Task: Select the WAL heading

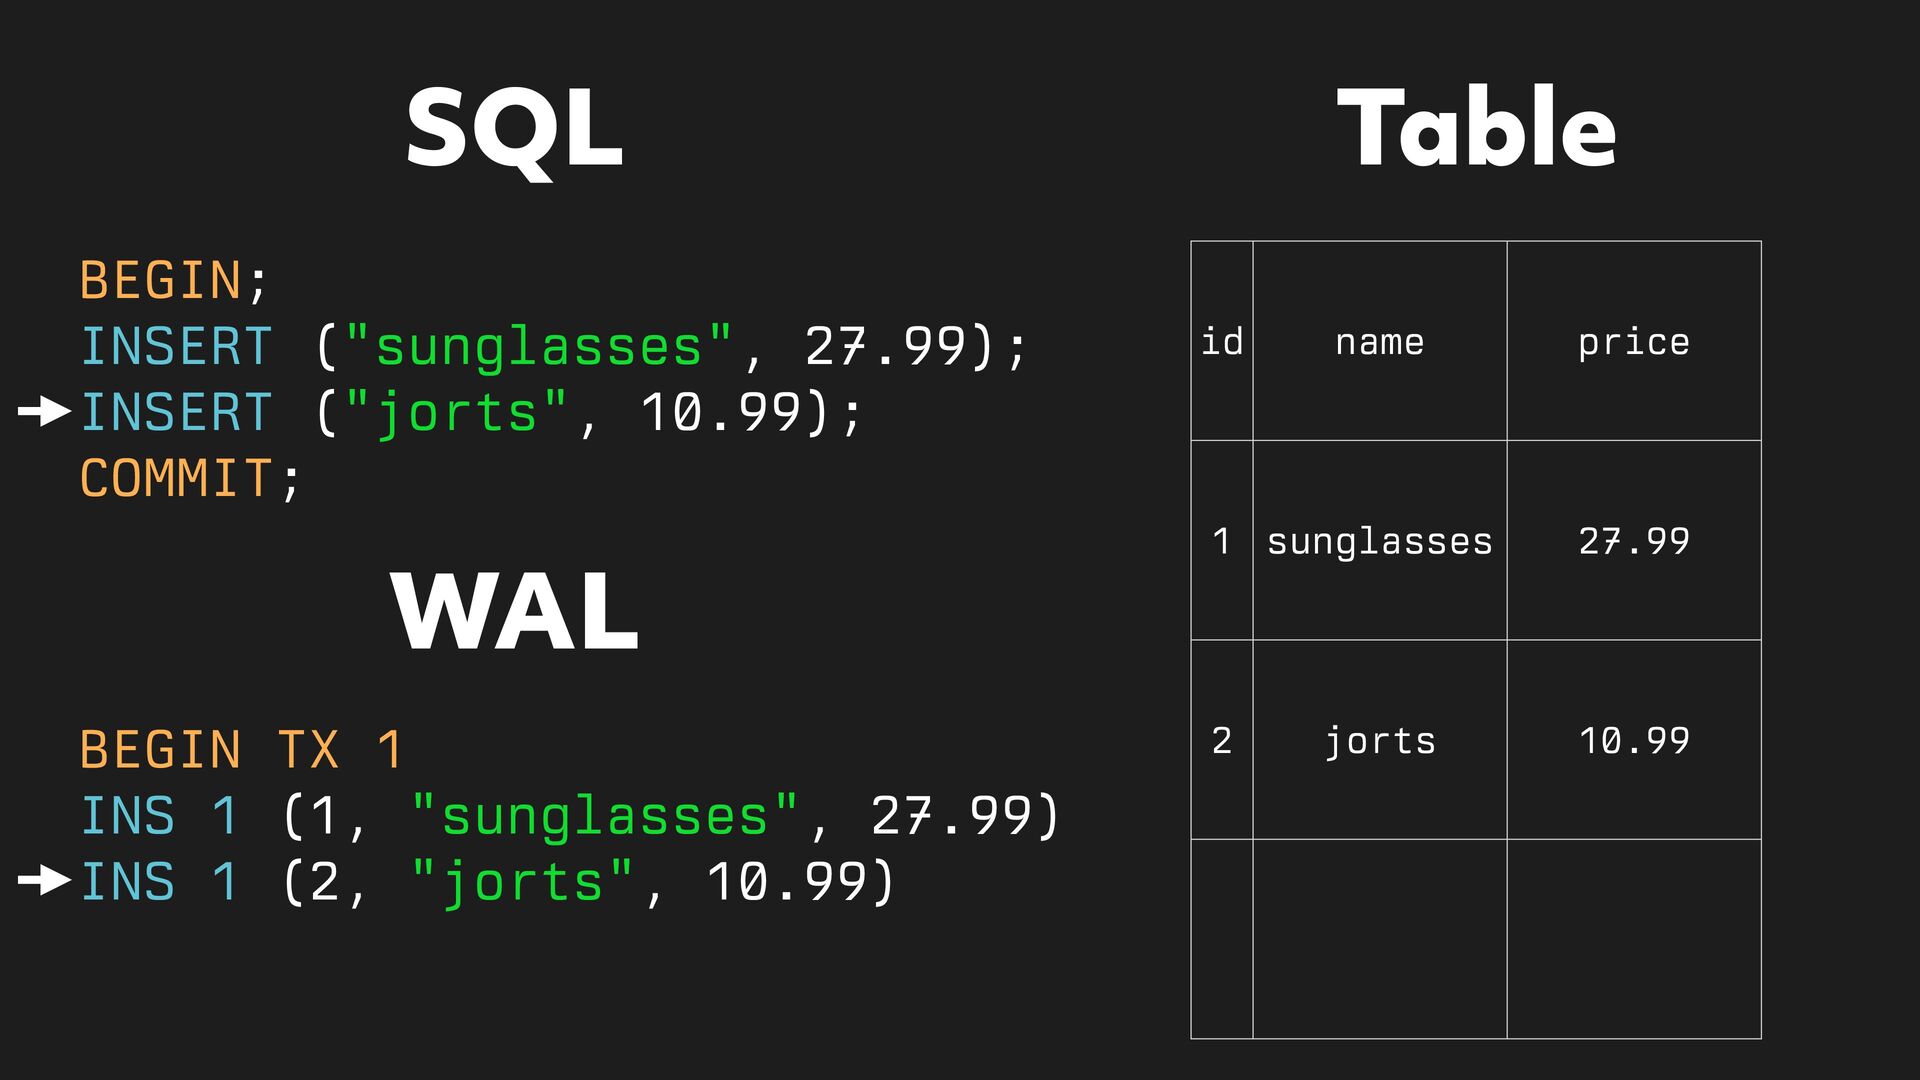Action: 515,611
